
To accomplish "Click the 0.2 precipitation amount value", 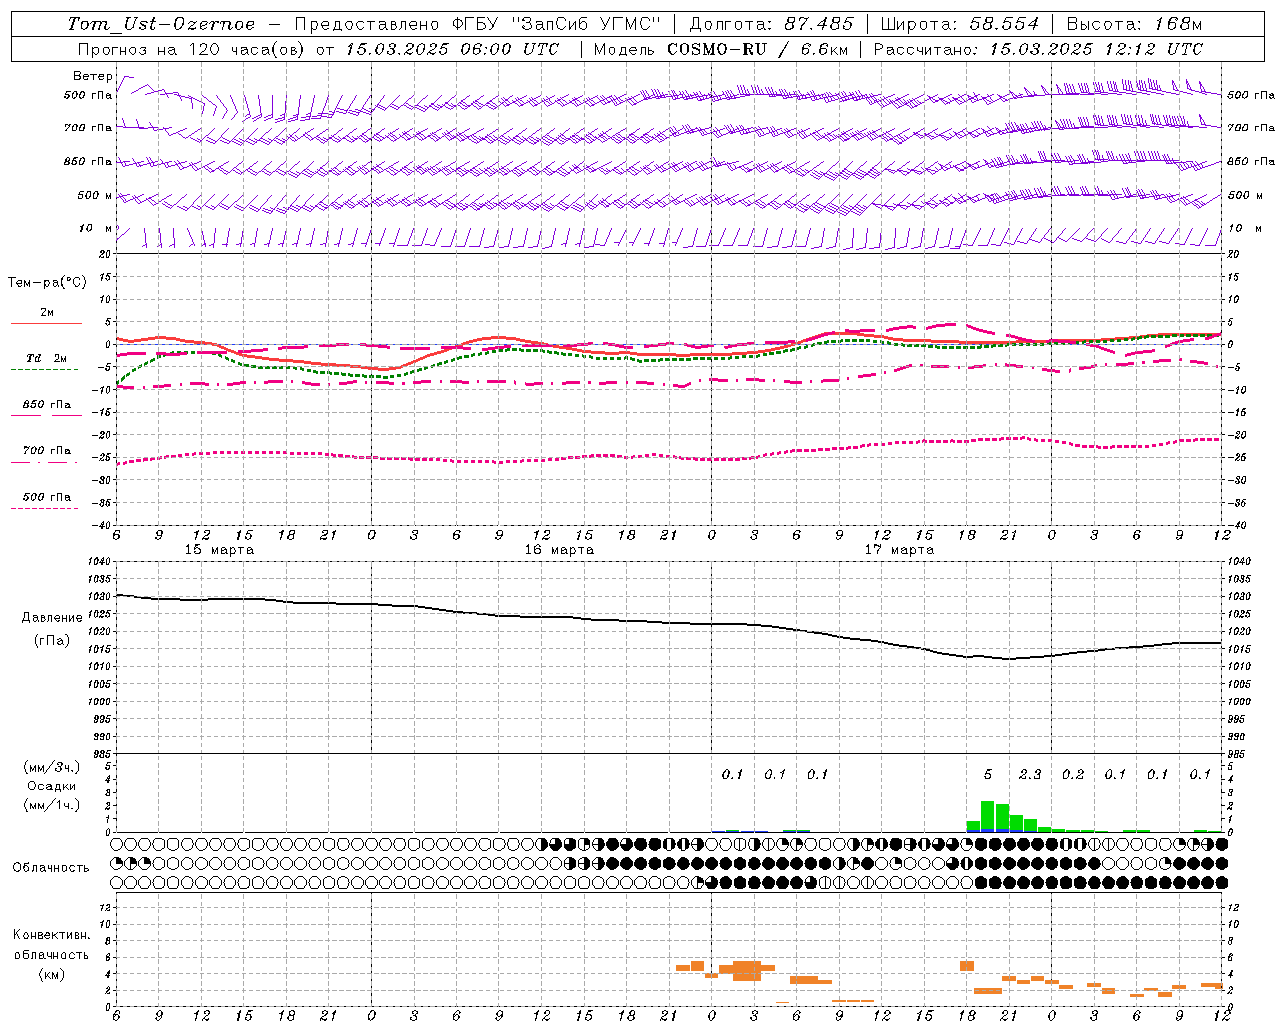I will click(x=1073, y=774).
